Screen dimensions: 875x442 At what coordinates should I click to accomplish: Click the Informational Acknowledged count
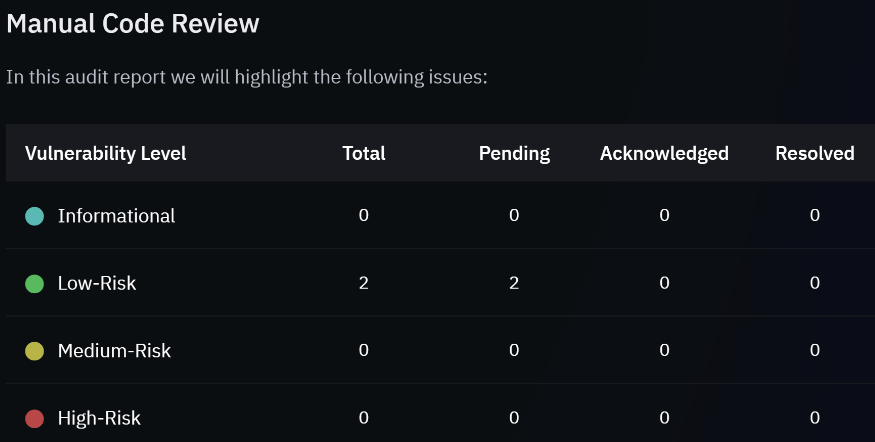(664, 215)
